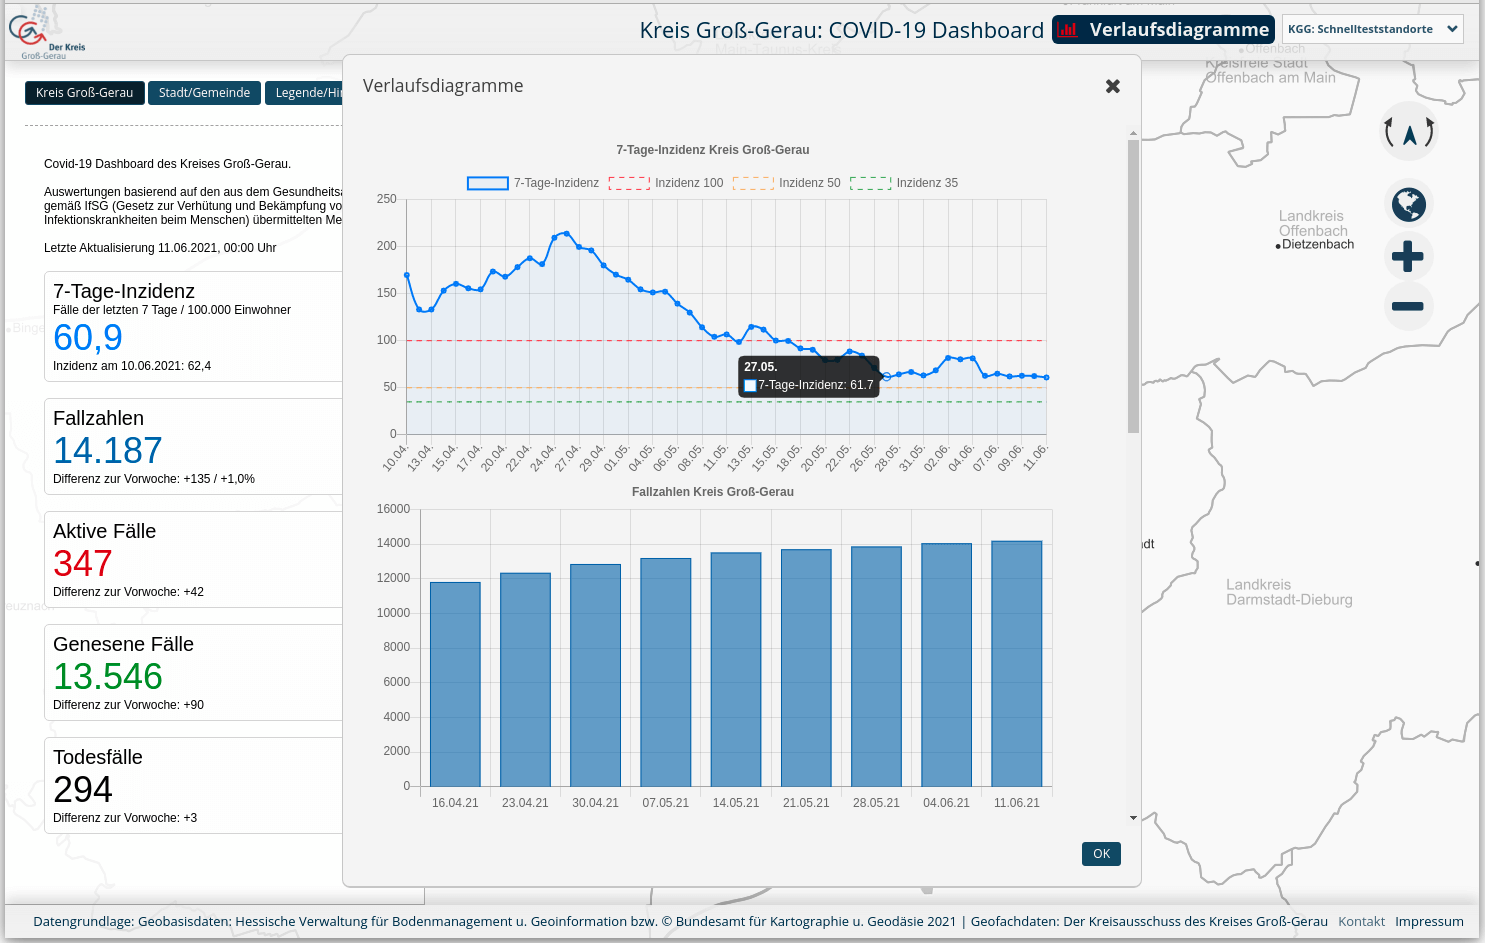Open the Legende/Hinweise tab
Image resolution: width=1485 pixels, height=943 pixels.
pos(307,93)
